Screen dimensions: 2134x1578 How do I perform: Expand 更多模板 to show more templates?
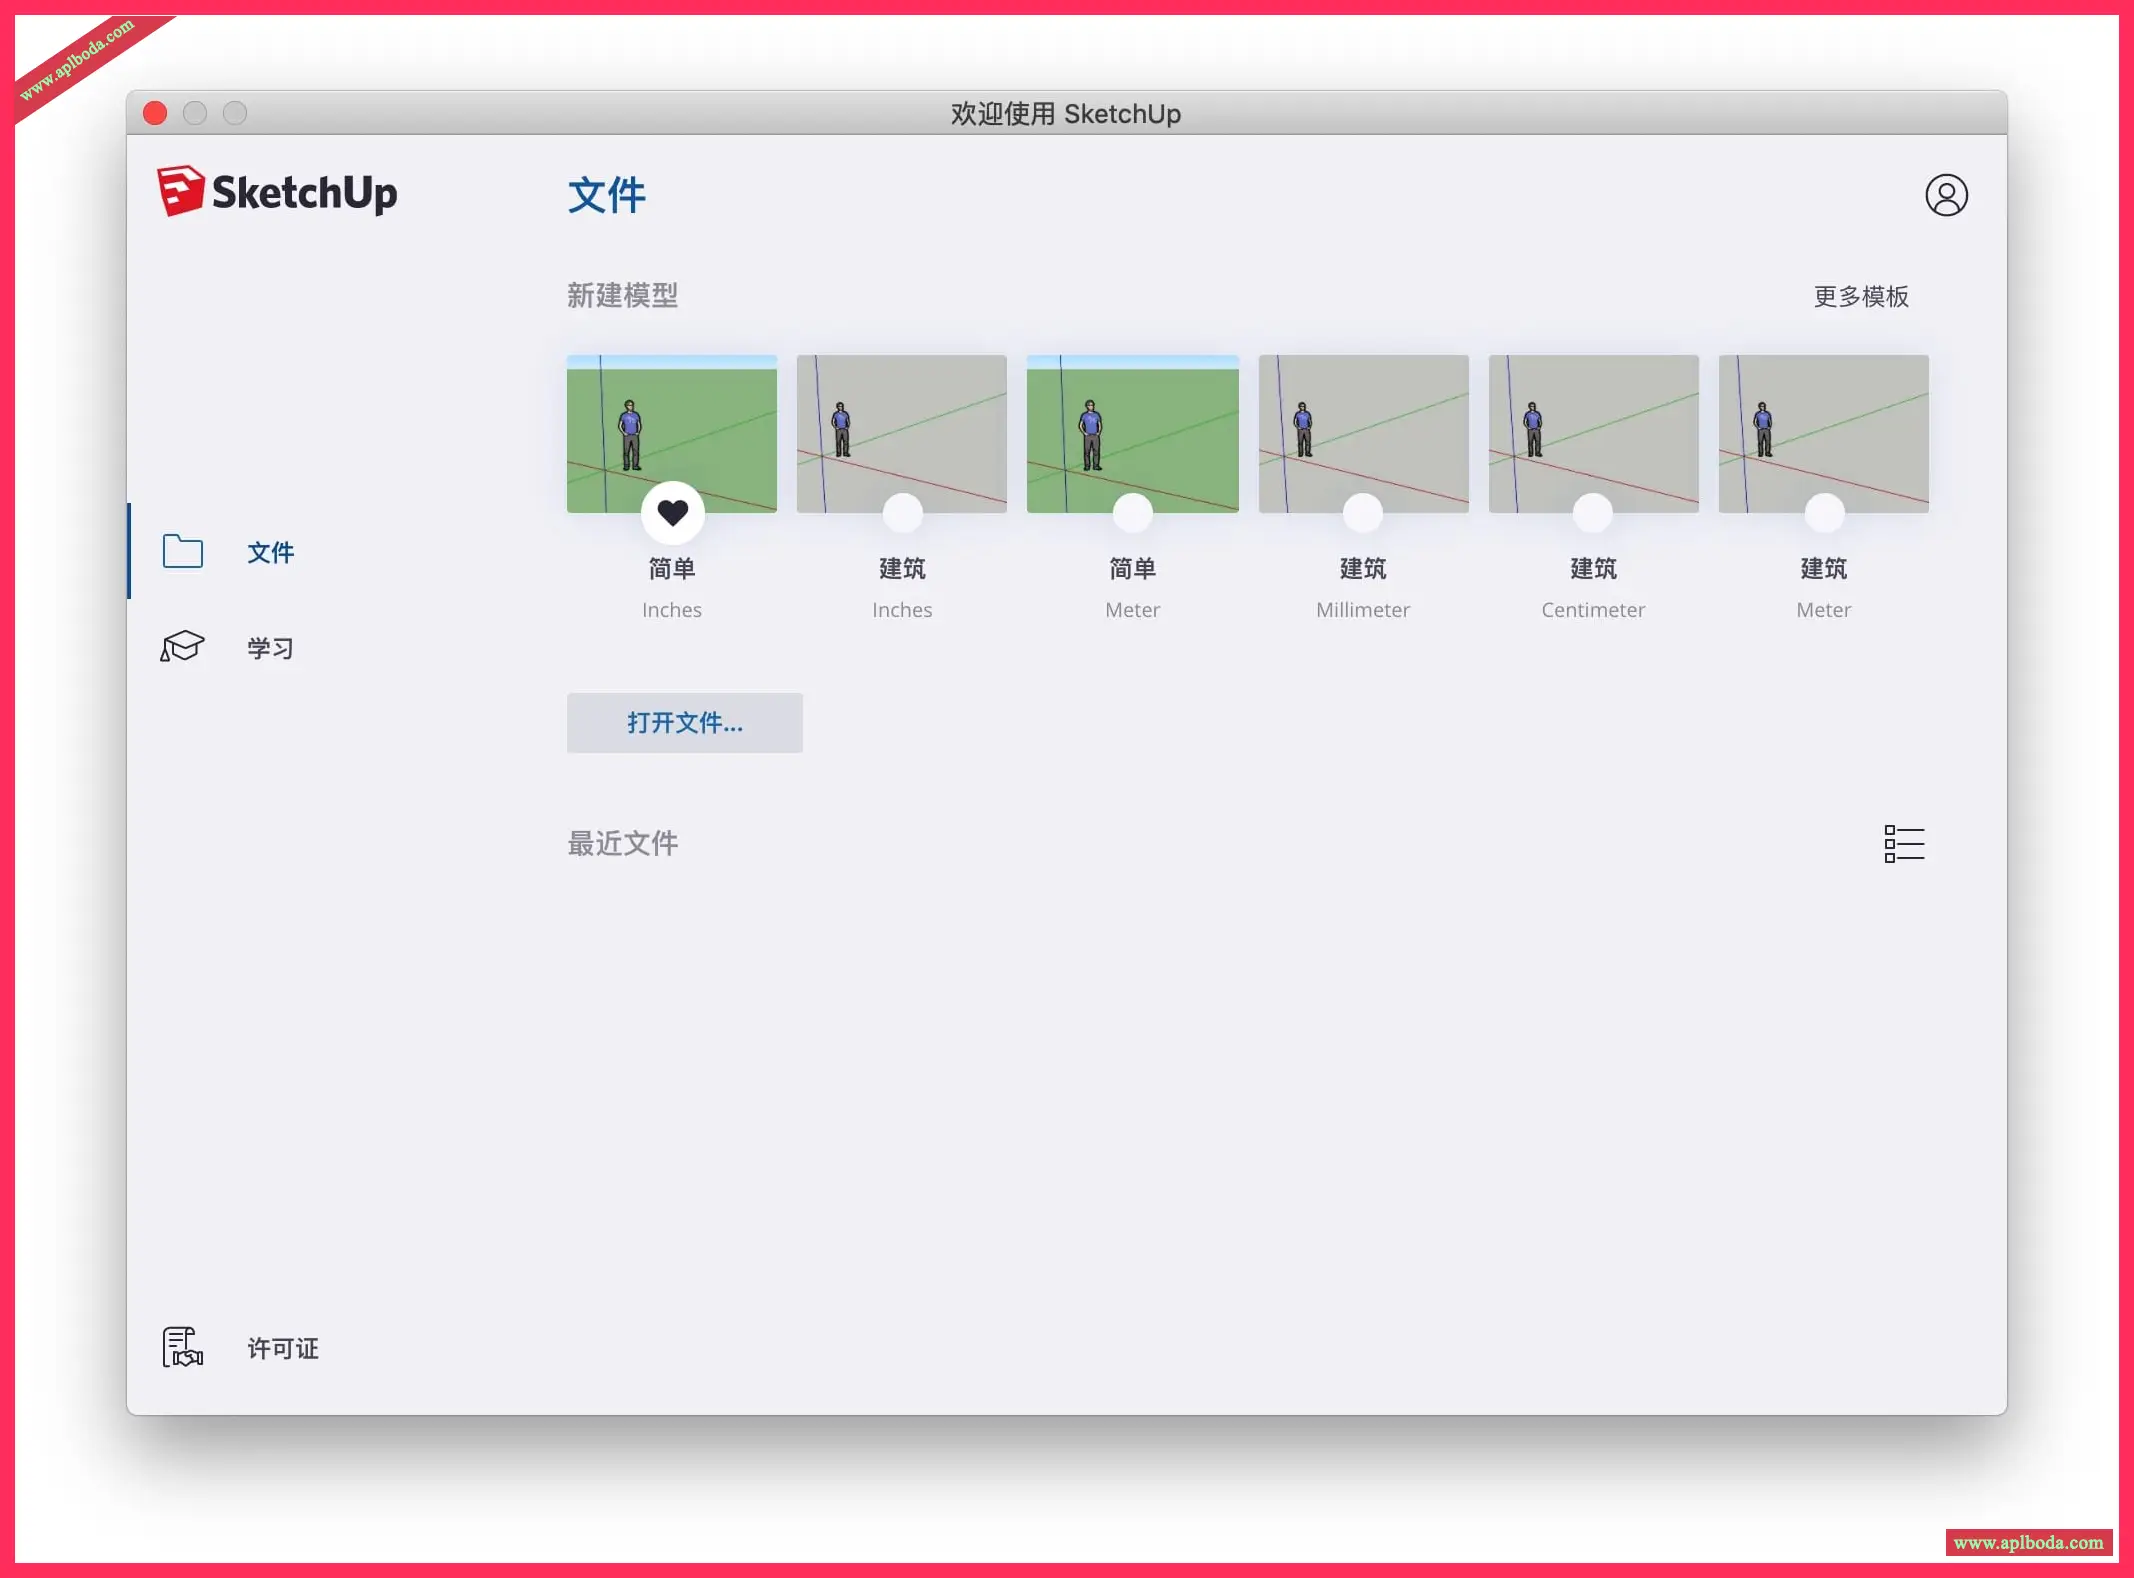(x=1860, y=296)
